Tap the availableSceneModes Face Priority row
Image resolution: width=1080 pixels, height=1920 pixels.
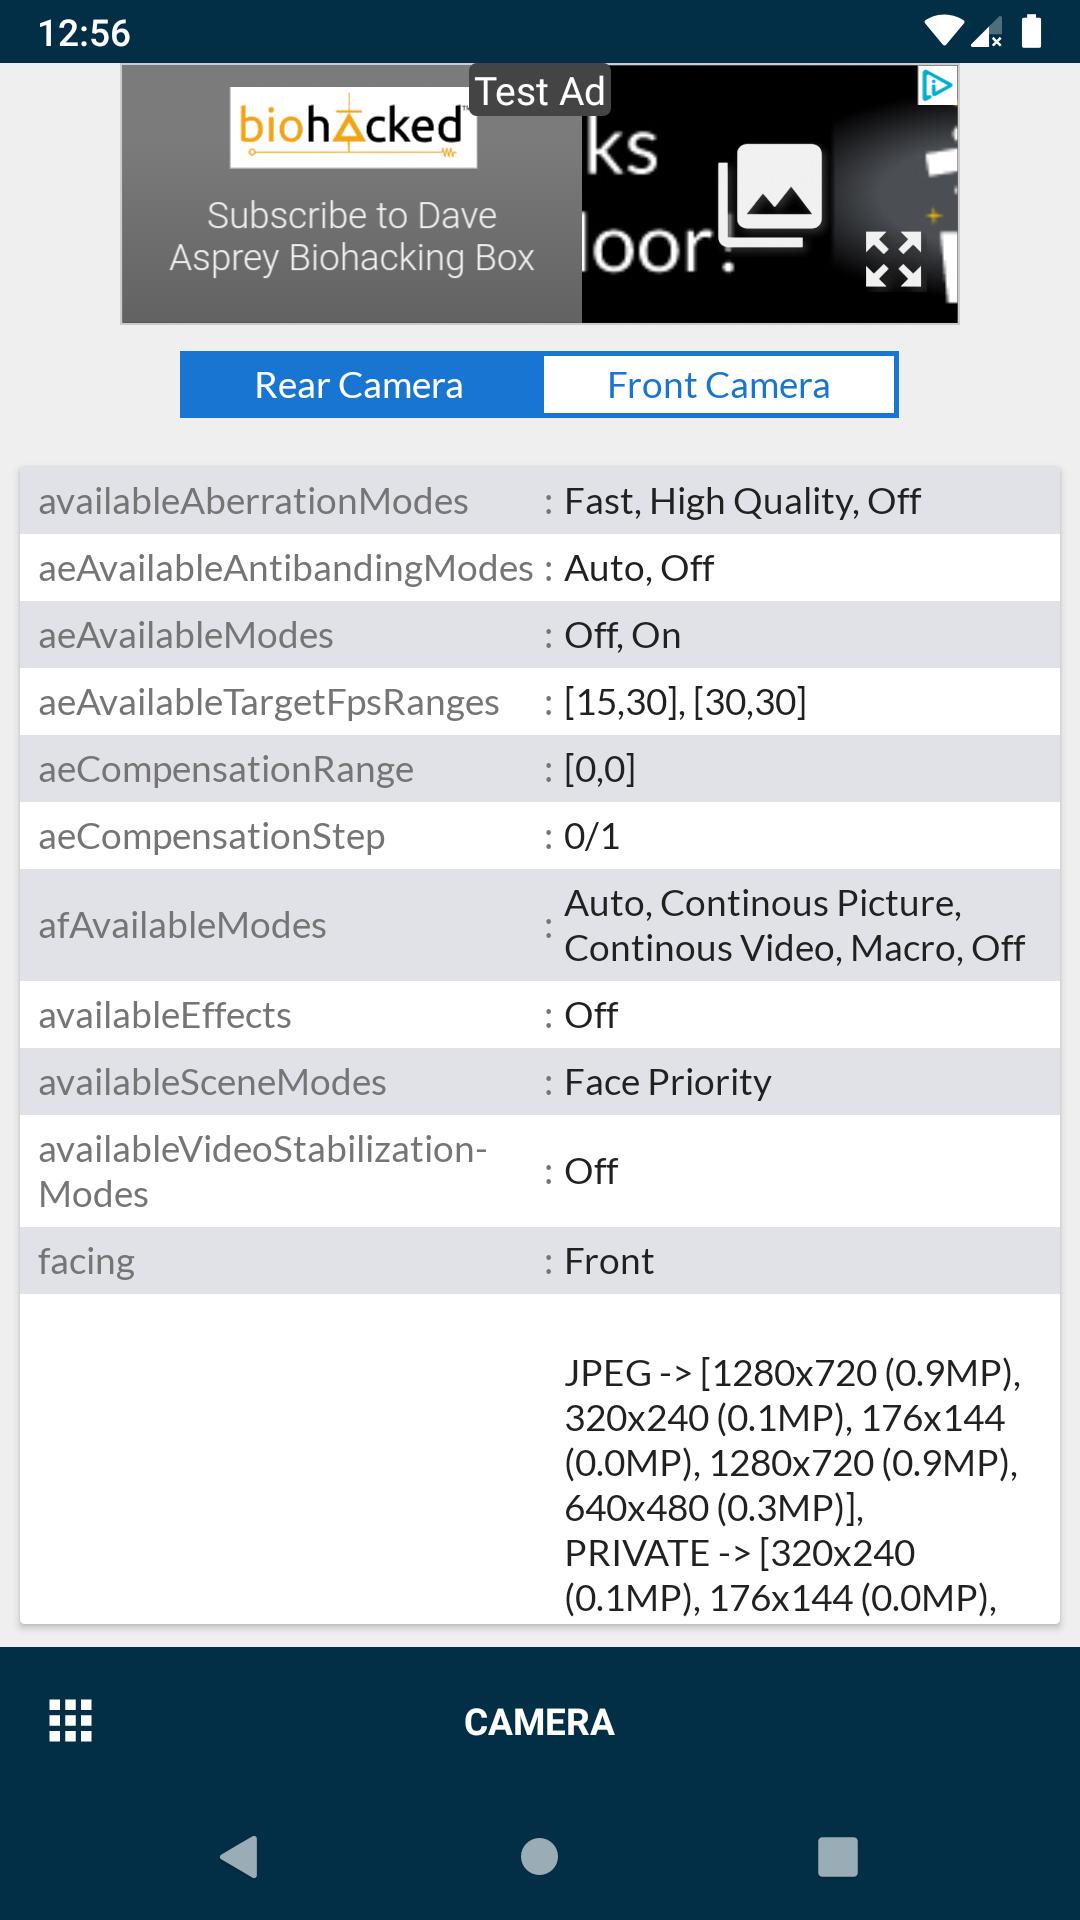click(x=540, y=1082)
